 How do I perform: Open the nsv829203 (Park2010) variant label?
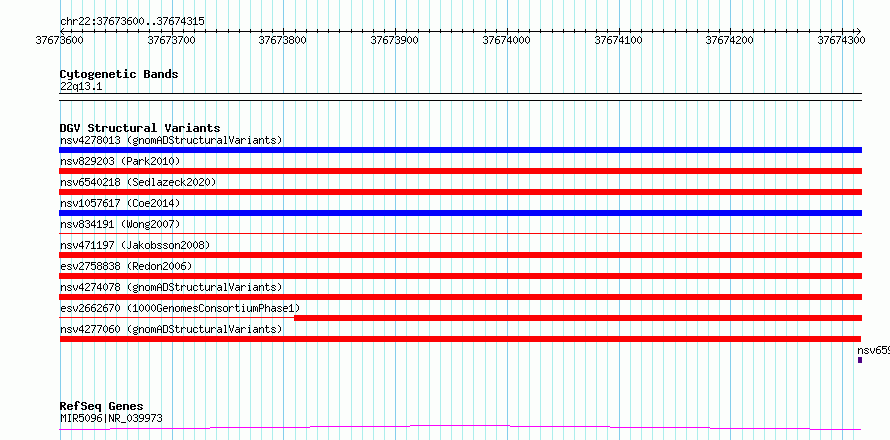pos(120,161)
